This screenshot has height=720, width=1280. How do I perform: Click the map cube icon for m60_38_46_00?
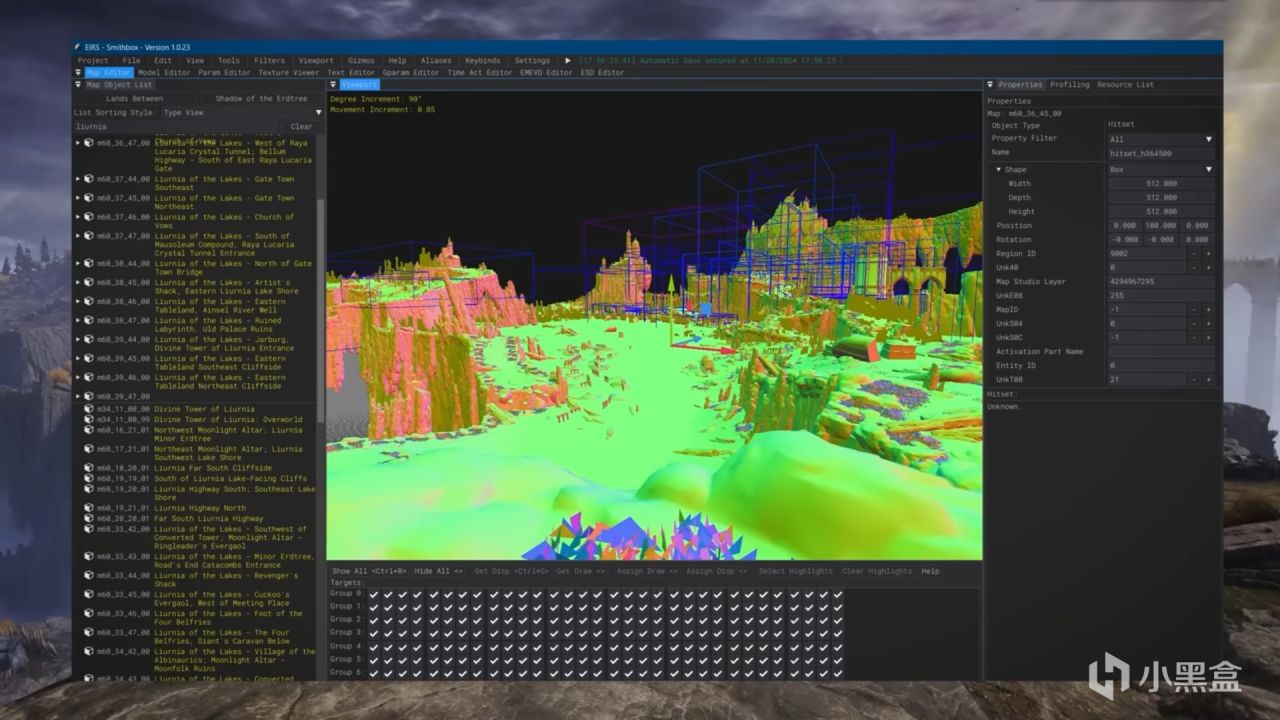pos(89,302)
